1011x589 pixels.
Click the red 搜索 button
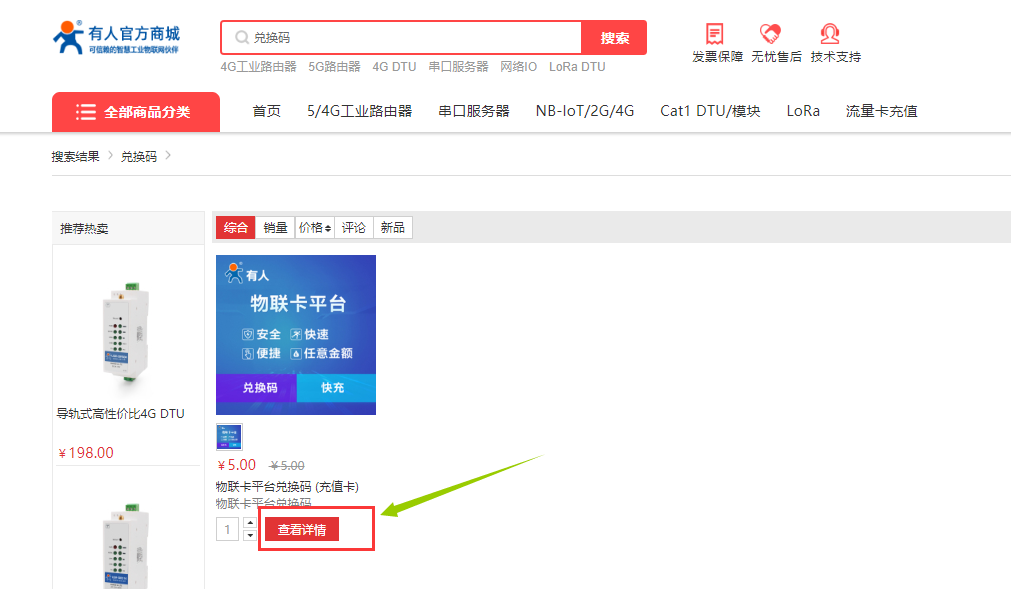click(614, 37)
